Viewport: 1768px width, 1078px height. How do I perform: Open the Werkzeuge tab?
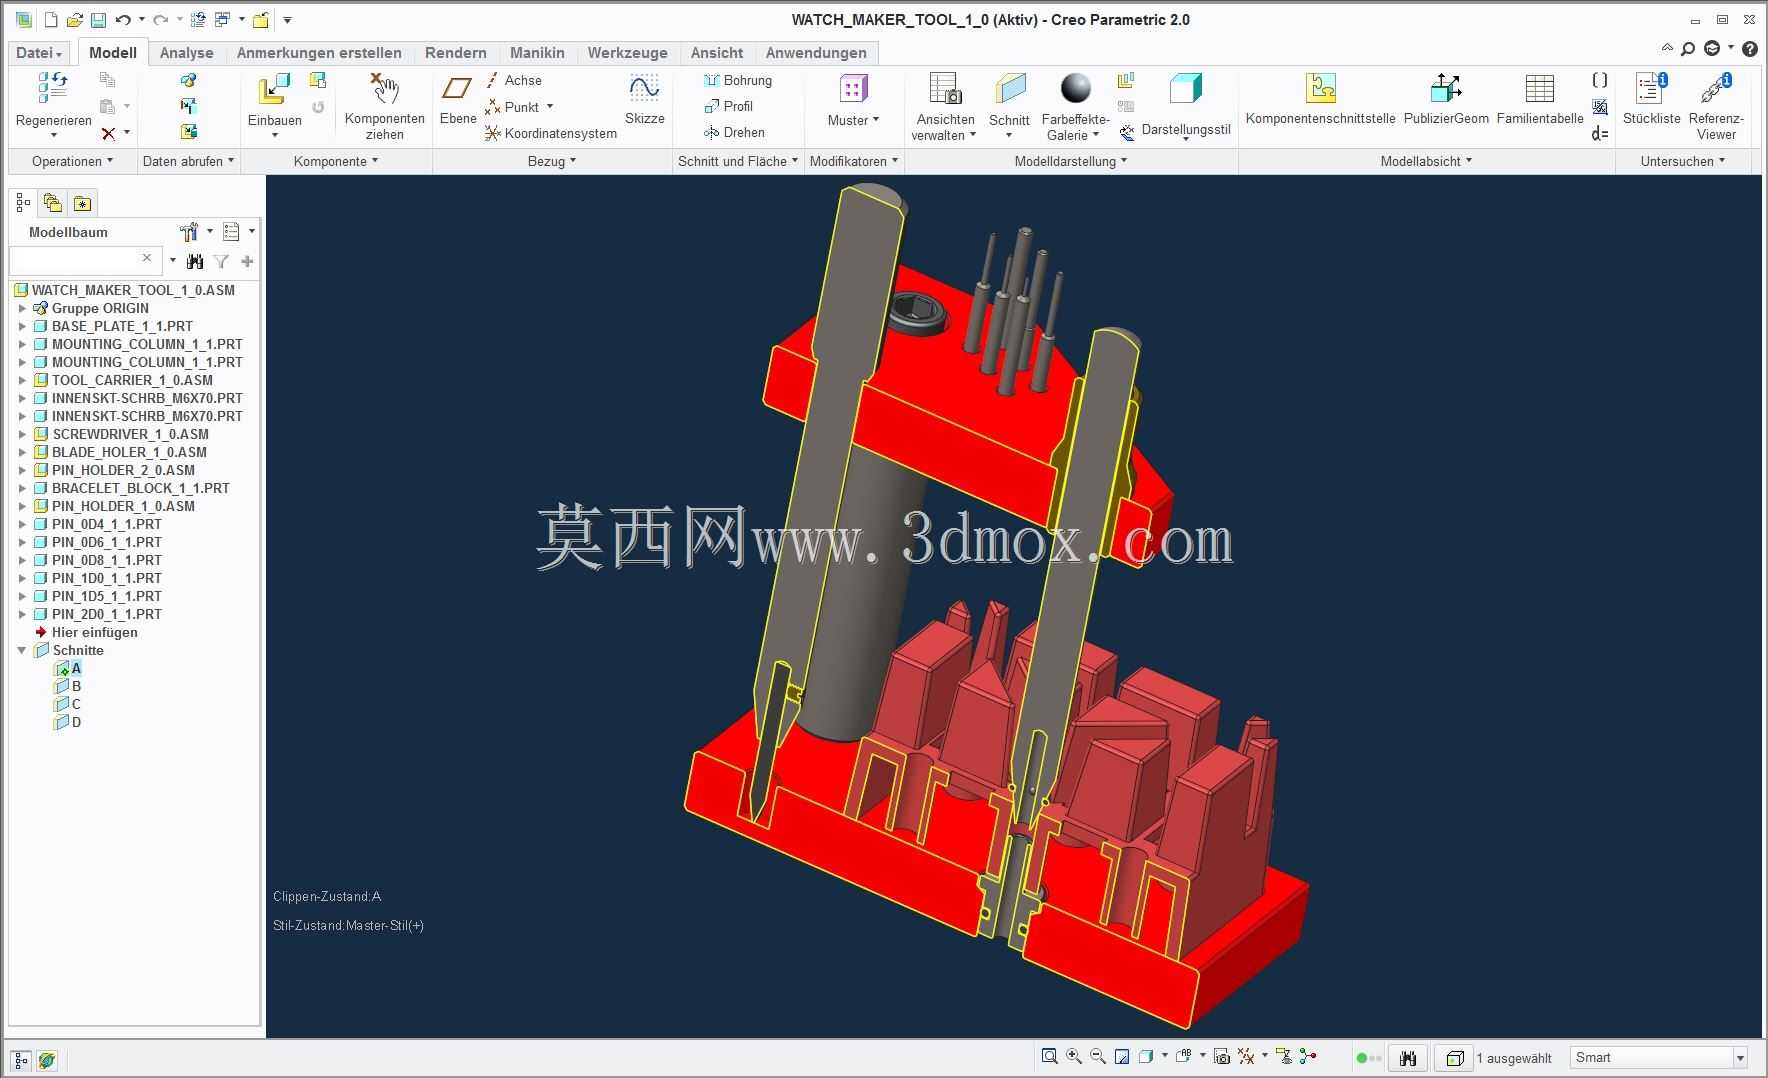point(627,53)
